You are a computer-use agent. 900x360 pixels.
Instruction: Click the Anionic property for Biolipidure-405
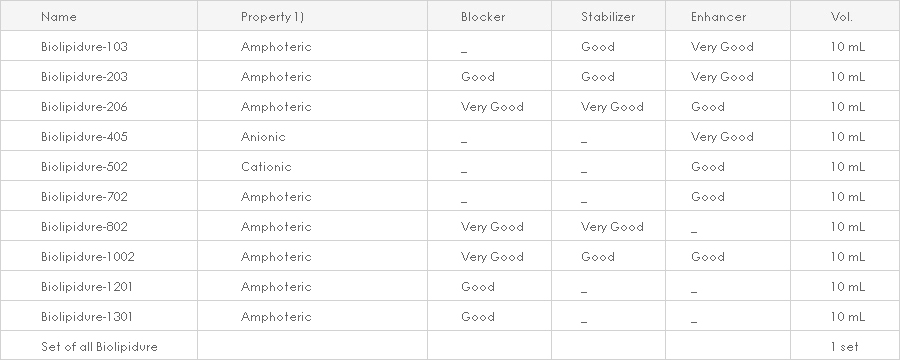tap(263, 137)
